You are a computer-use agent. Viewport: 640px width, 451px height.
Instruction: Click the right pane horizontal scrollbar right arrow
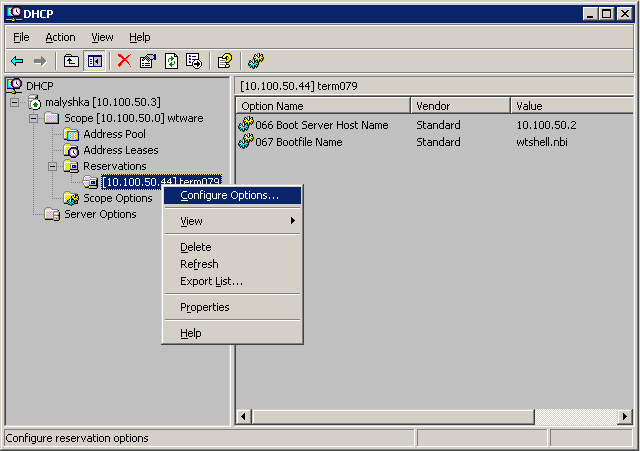(x=624, y=415)
